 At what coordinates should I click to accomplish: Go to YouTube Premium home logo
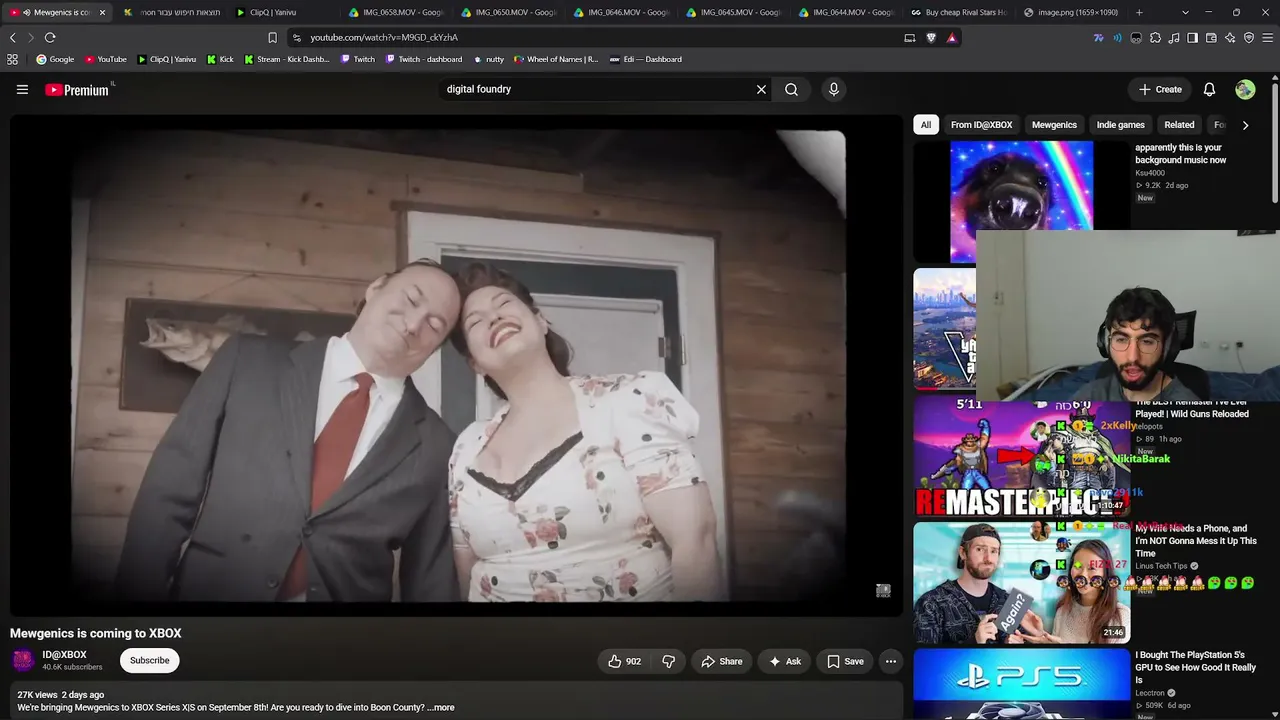pyautogui.click(x=77, y=90)
